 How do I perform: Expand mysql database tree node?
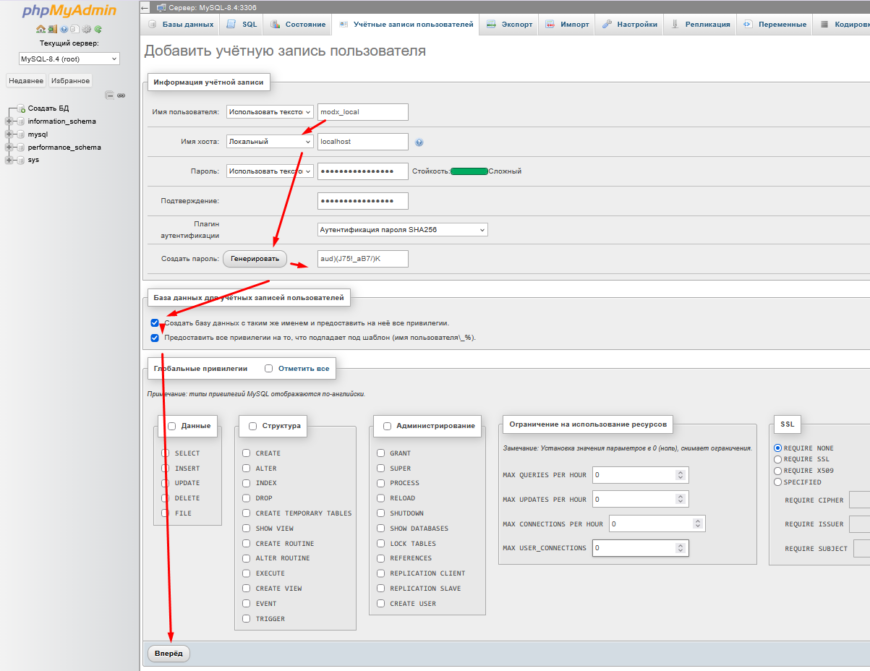(x=9, y=134)
